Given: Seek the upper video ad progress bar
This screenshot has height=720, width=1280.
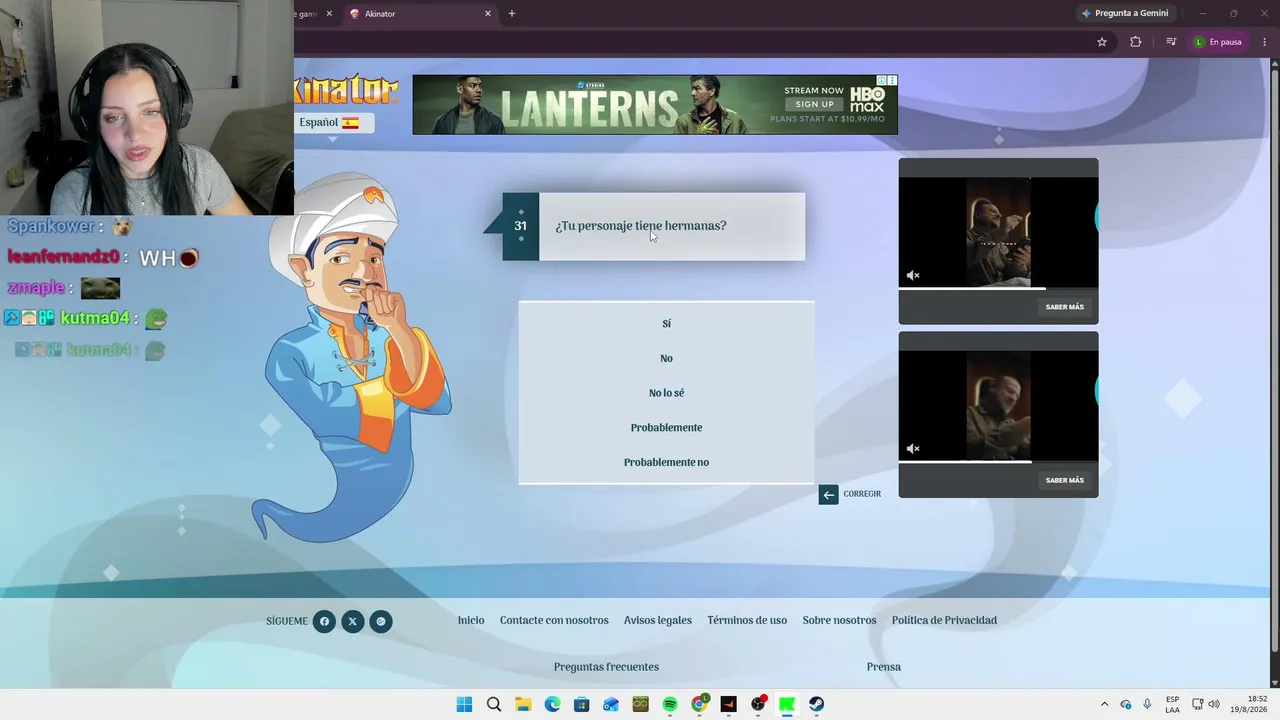Looking at the screenshot, I should point(998,289).
